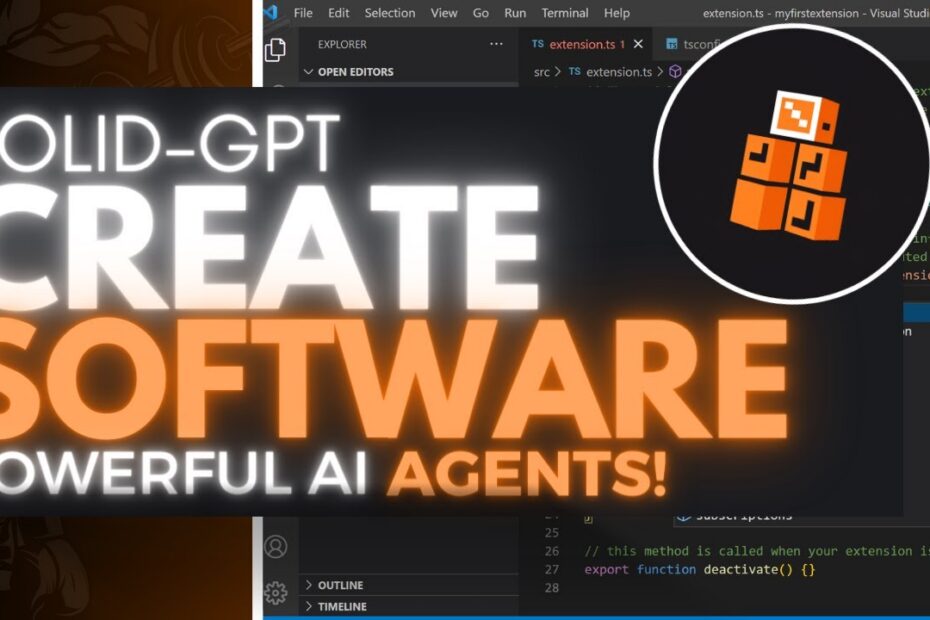The height and width of the screenshot is (620, 930).
Task: Close the extension.ts tab
Action: 638,44
